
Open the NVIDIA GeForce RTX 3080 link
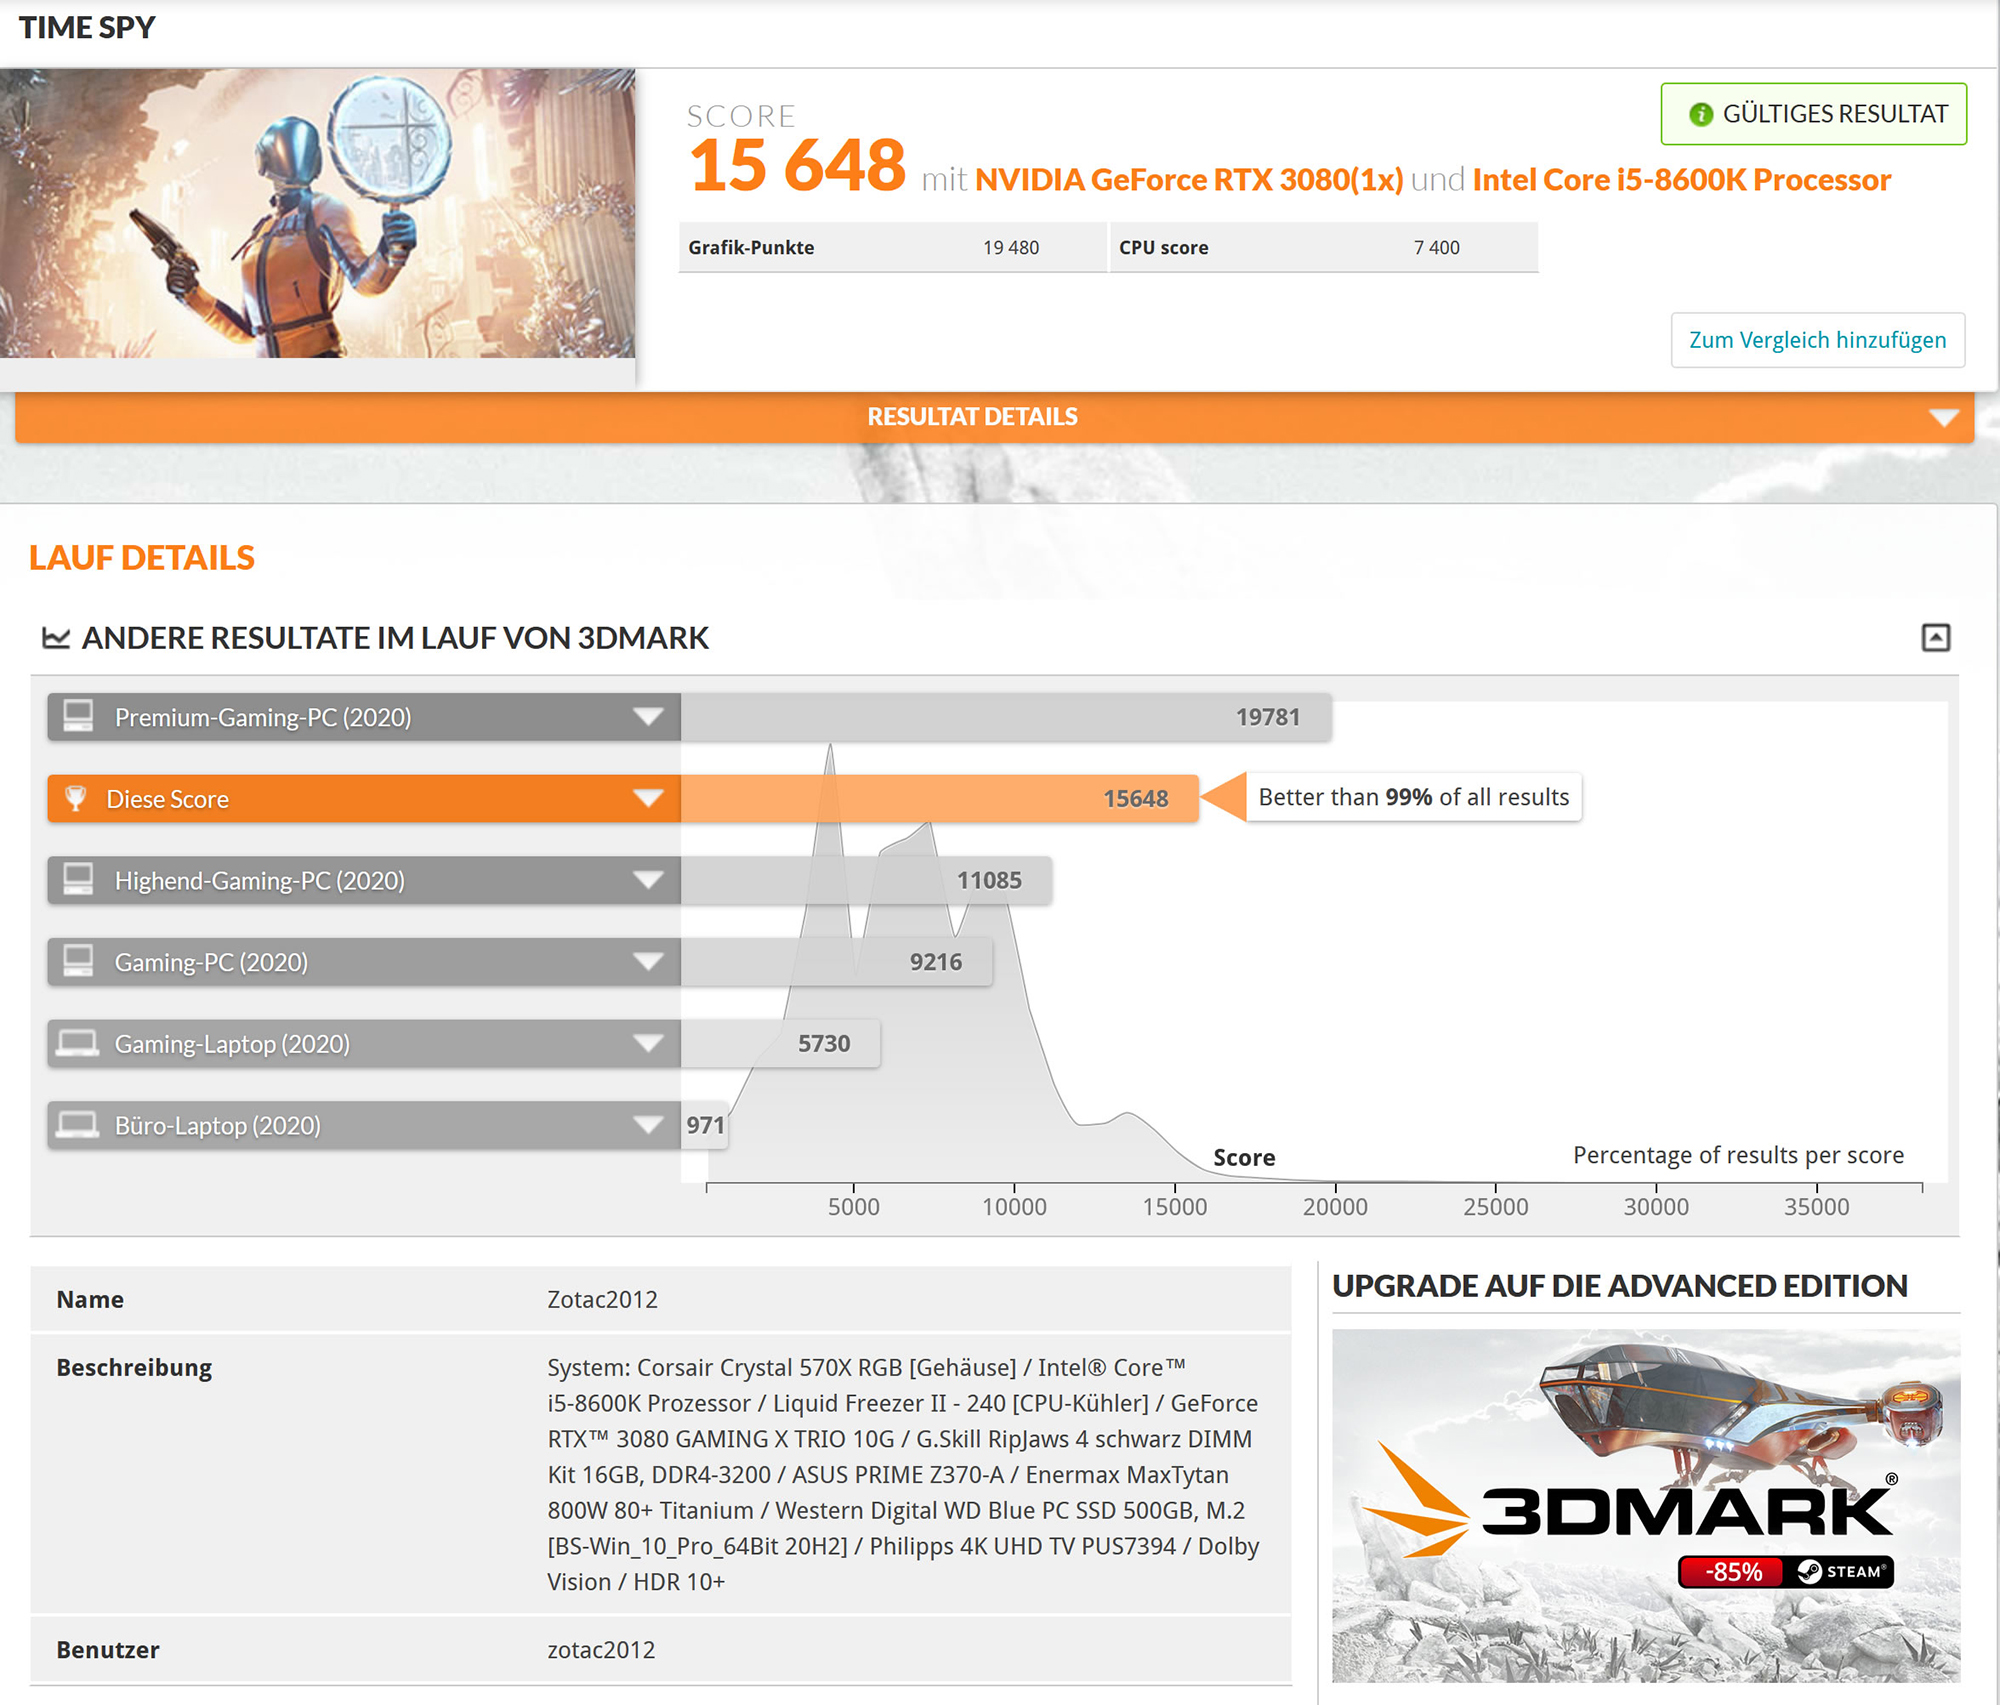click(x=1188, y=180)
